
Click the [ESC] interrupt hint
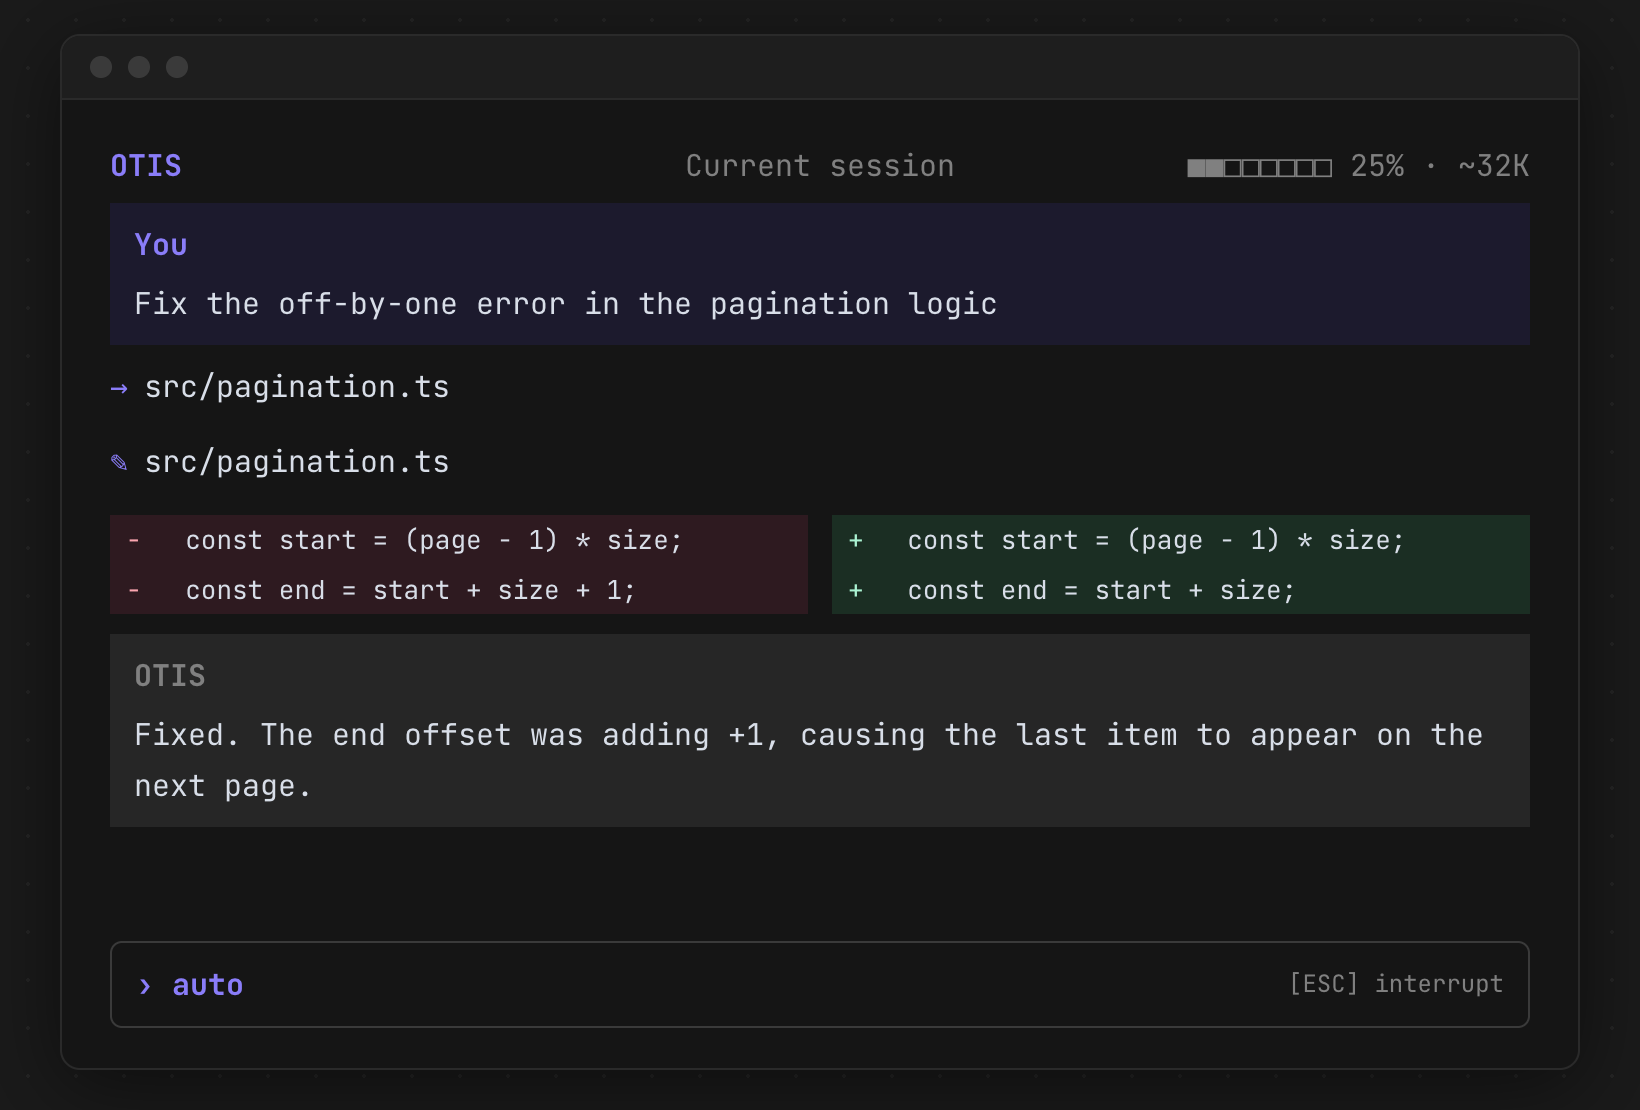pos(1396,984)
